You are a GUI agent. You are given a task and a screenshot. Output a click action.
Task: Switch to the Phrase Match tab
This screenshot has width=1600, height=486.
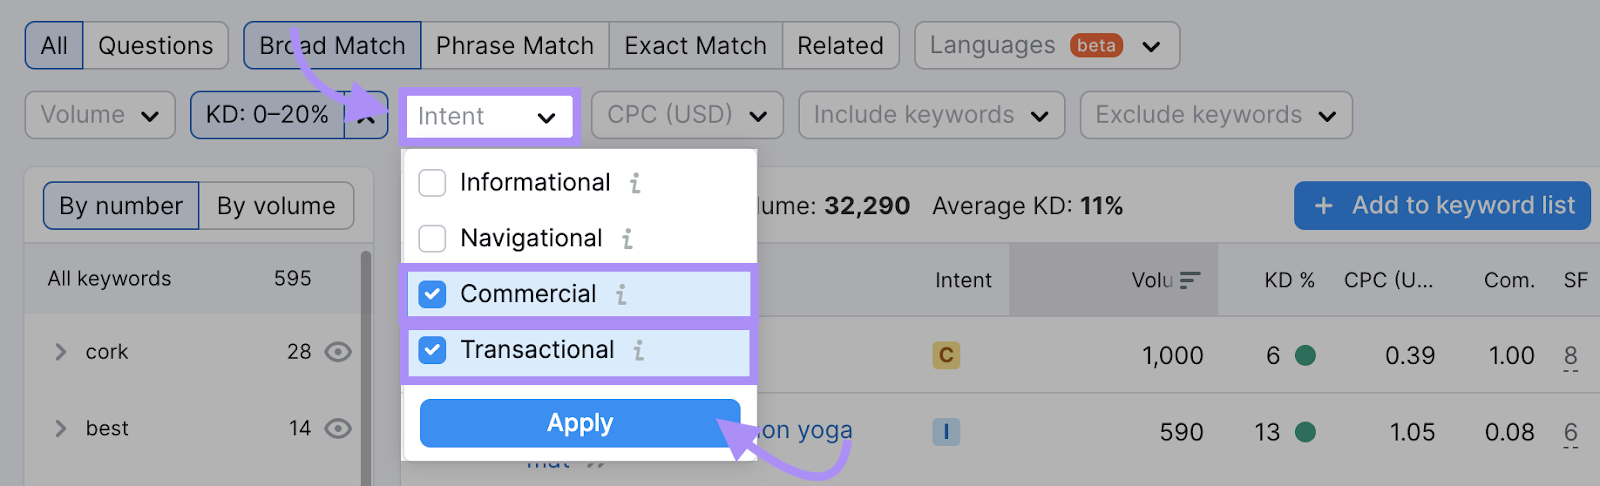point(515,46)
